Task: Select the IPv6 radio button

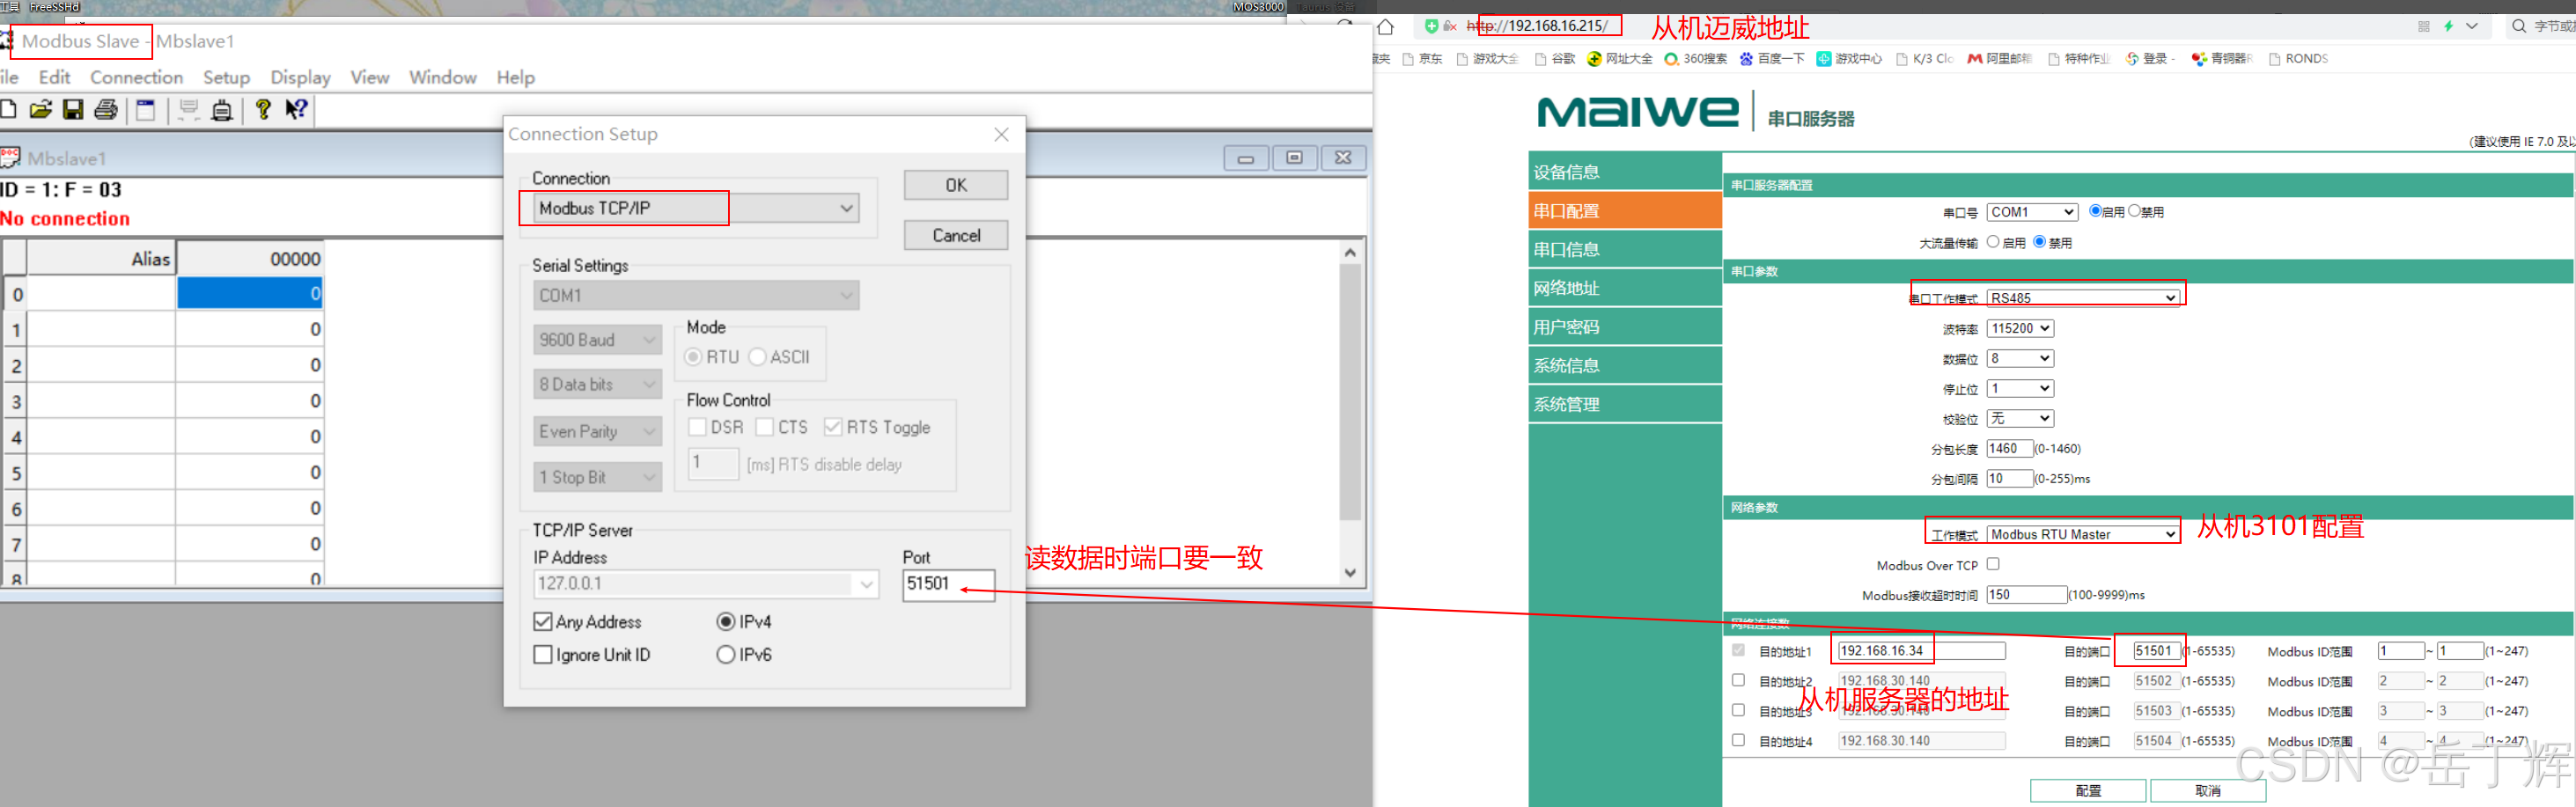Action: point(726,655)
